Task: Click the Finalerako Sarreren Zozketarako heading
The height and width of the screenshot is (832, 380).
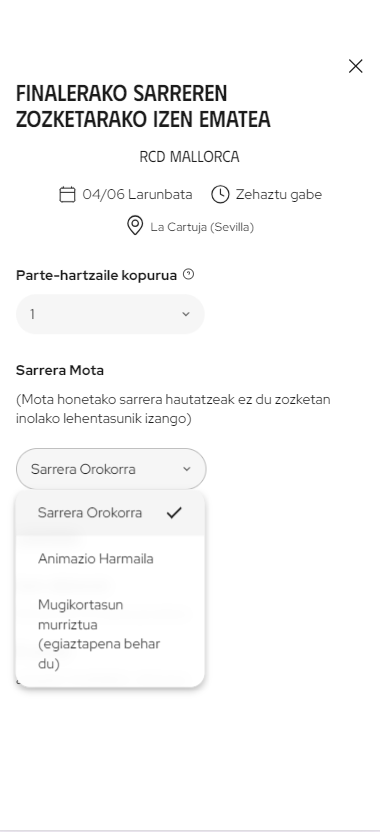Action: tap(143, 107)
